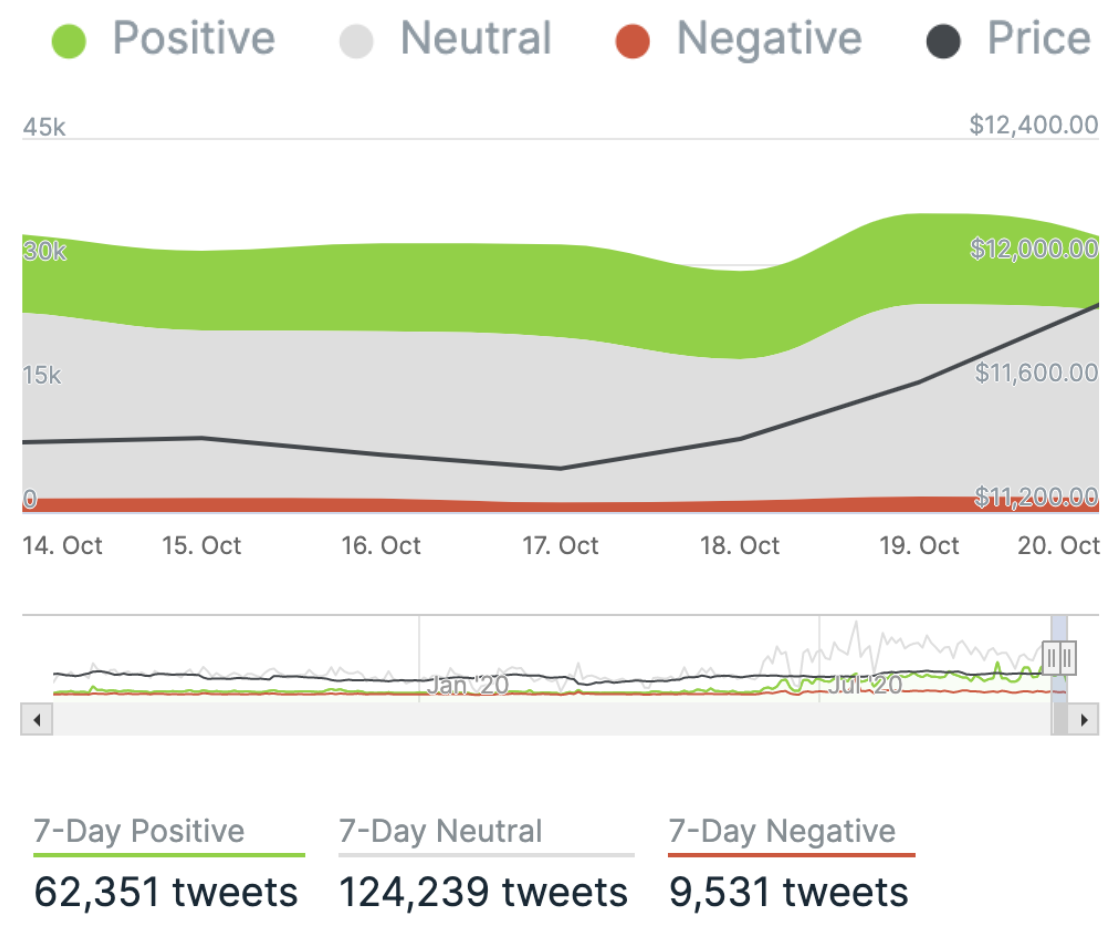This screenshot has width=1120, height=946.
Task: Click the navigator left scroll arrow
Action: click(x=37, y=720)
